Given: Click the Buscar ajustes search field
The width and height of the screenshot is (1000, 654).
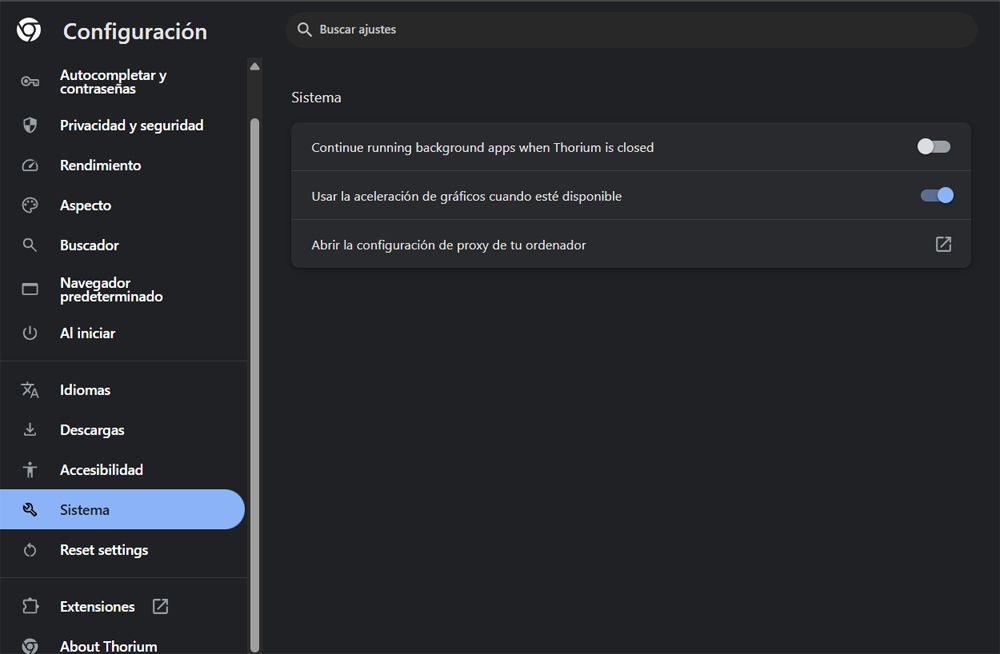Looking at the screenshot, I should click(x=630, y=30).
